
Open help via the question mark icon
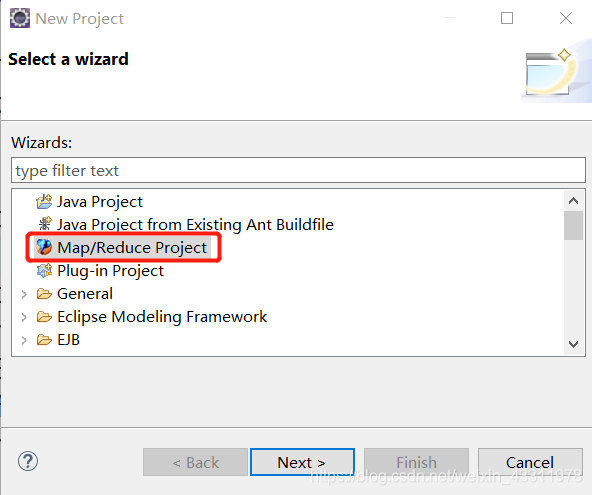pyautogui.click(x=28, y=461)
